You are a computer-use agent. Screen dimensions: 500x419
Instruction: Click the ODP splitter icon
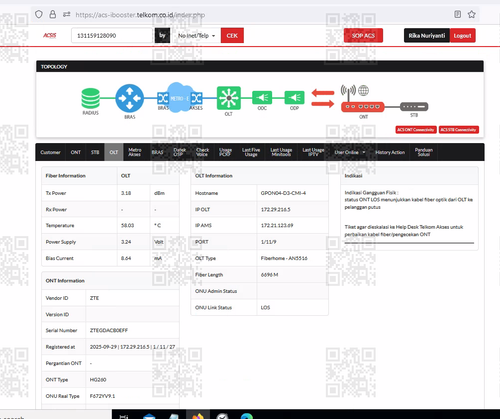tap(294, 98)
